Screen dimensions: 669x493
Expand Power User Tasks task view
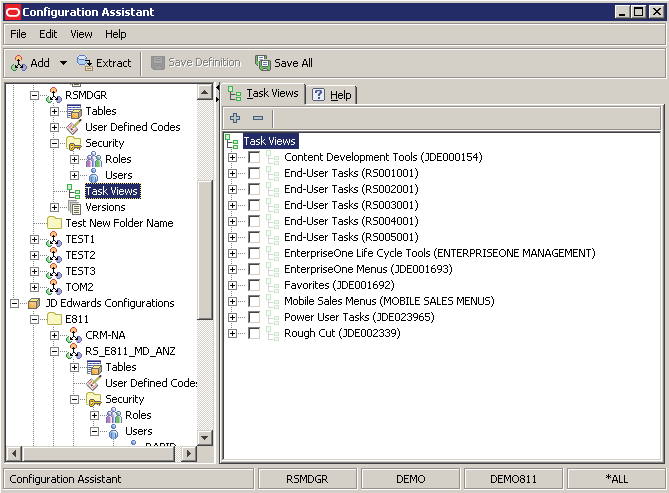(232, 318)
